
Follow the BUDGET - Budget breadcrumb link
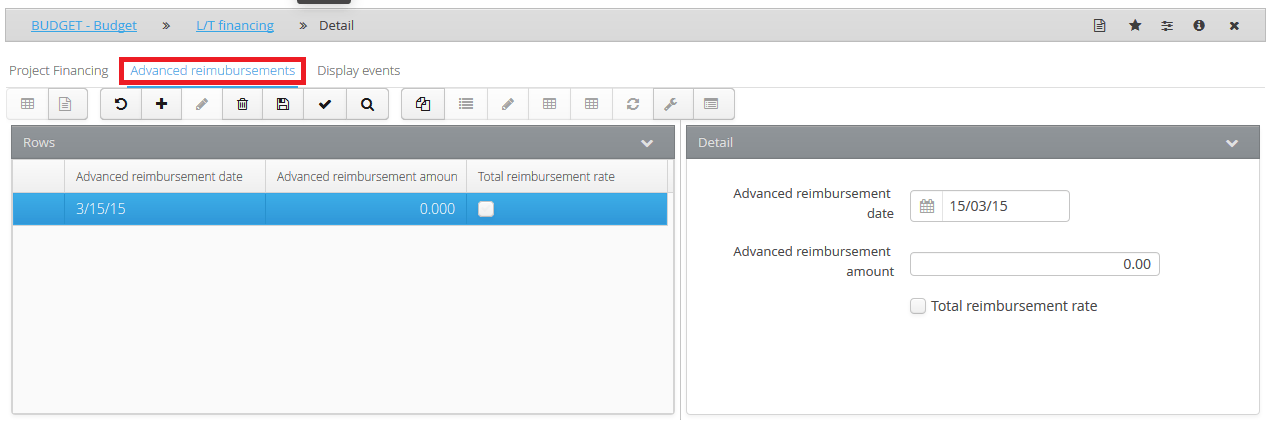pyautogui.click(x=84, y=25)
